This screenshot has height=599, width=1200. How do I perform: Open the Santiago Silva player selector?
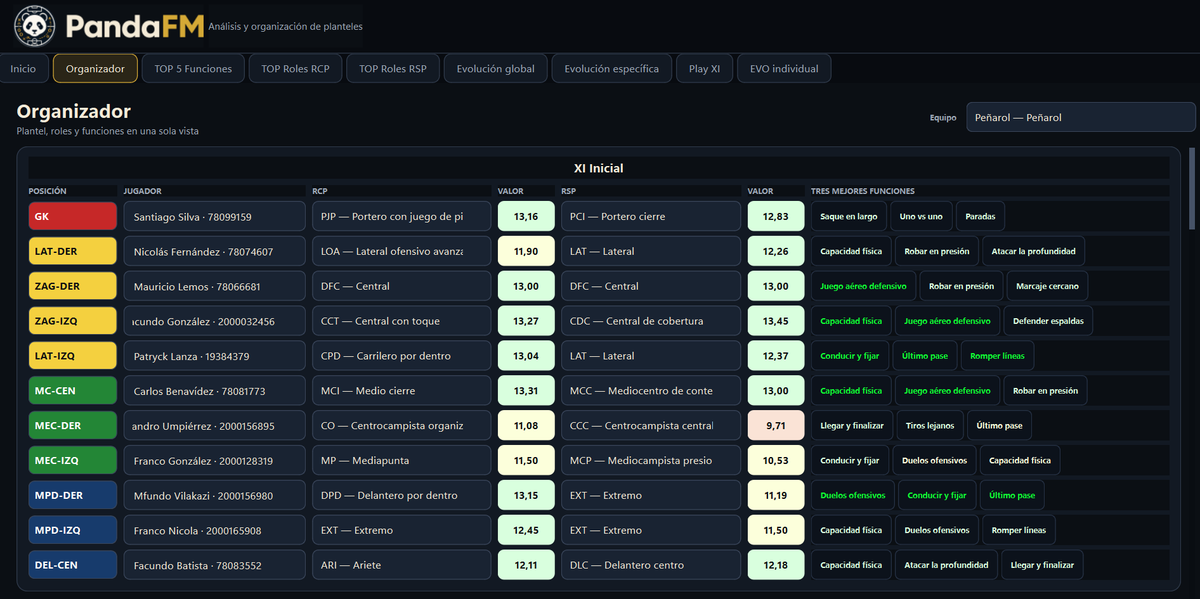point(214,217)
